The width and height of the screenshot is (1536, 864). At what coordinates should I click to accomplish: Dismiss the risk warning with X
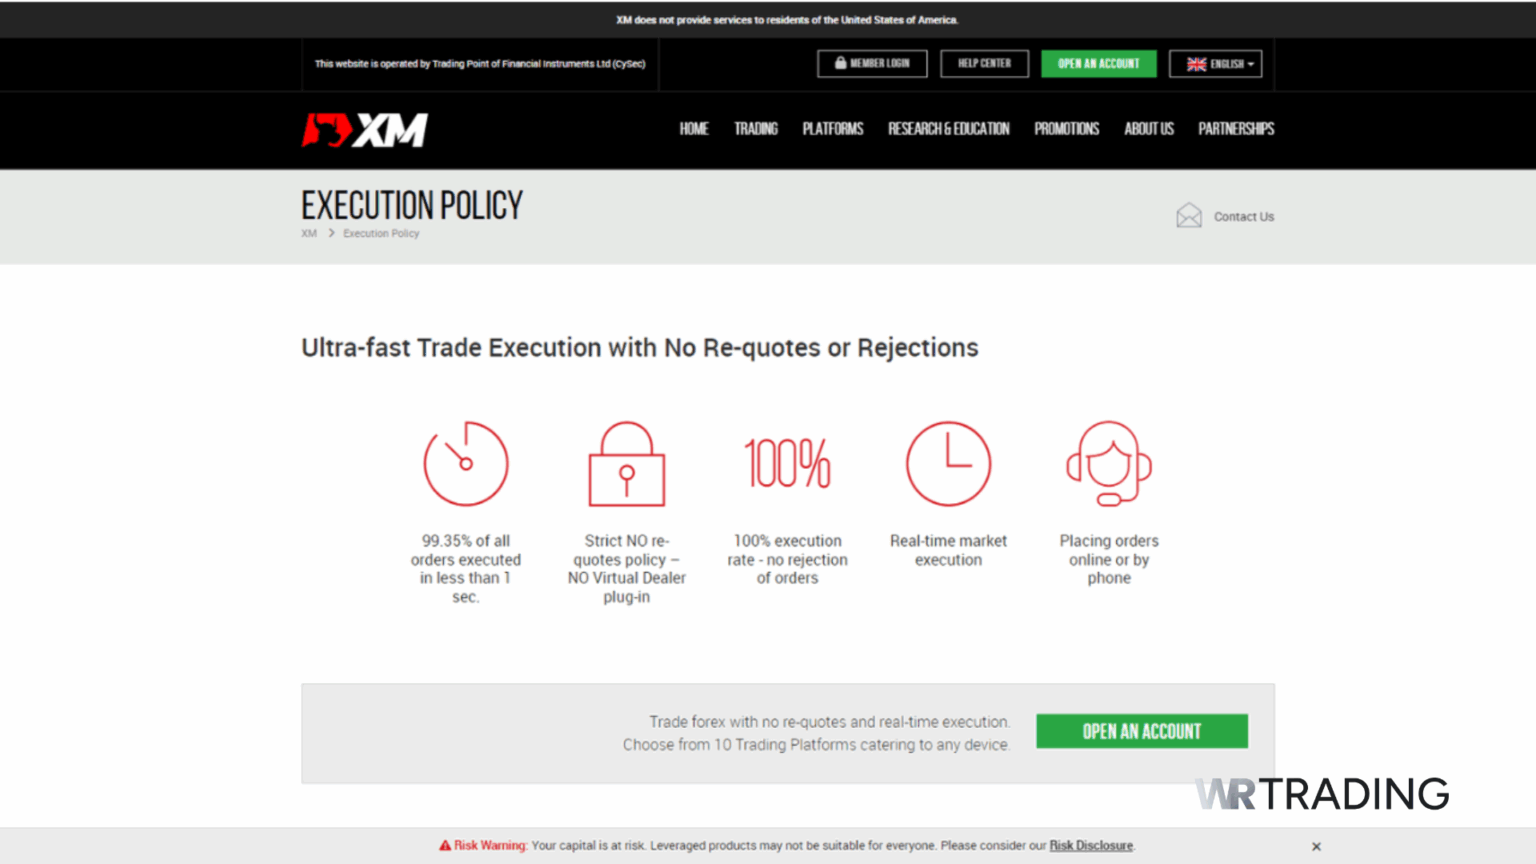click(1316, 846)
